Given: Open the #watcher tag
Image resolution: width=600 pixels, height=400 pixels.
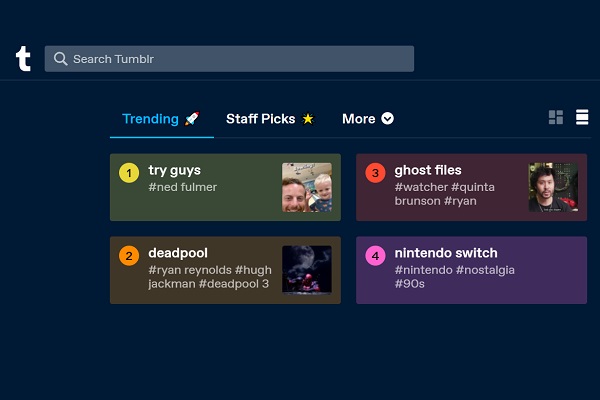Looking at the screenshot, I should pyautogui.click(x=421, y=187).
